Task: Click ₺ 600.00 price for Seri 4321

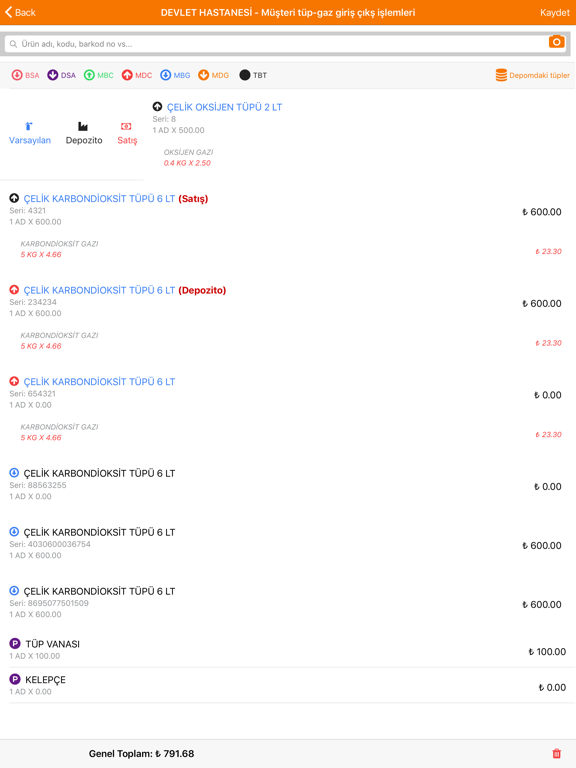Action: click(x=542, y=212)
